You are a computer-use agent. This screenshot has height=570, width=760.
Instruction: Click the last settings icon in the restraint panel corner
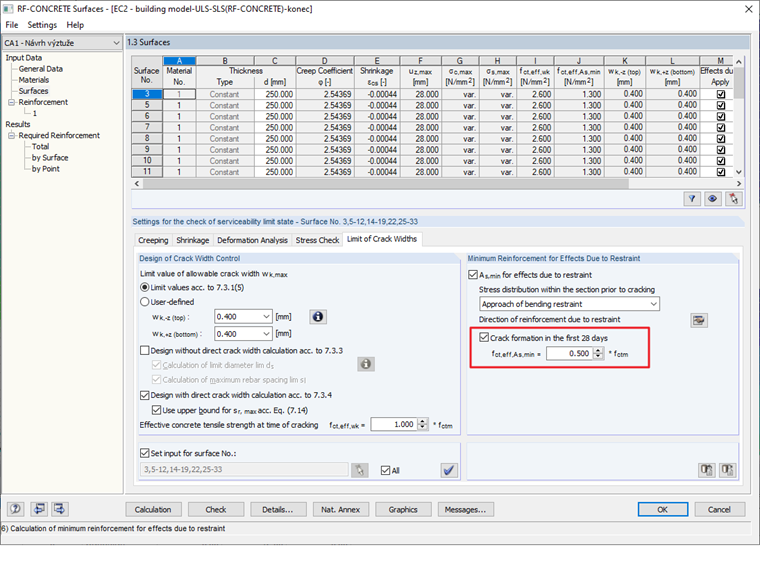coord(728,469)
